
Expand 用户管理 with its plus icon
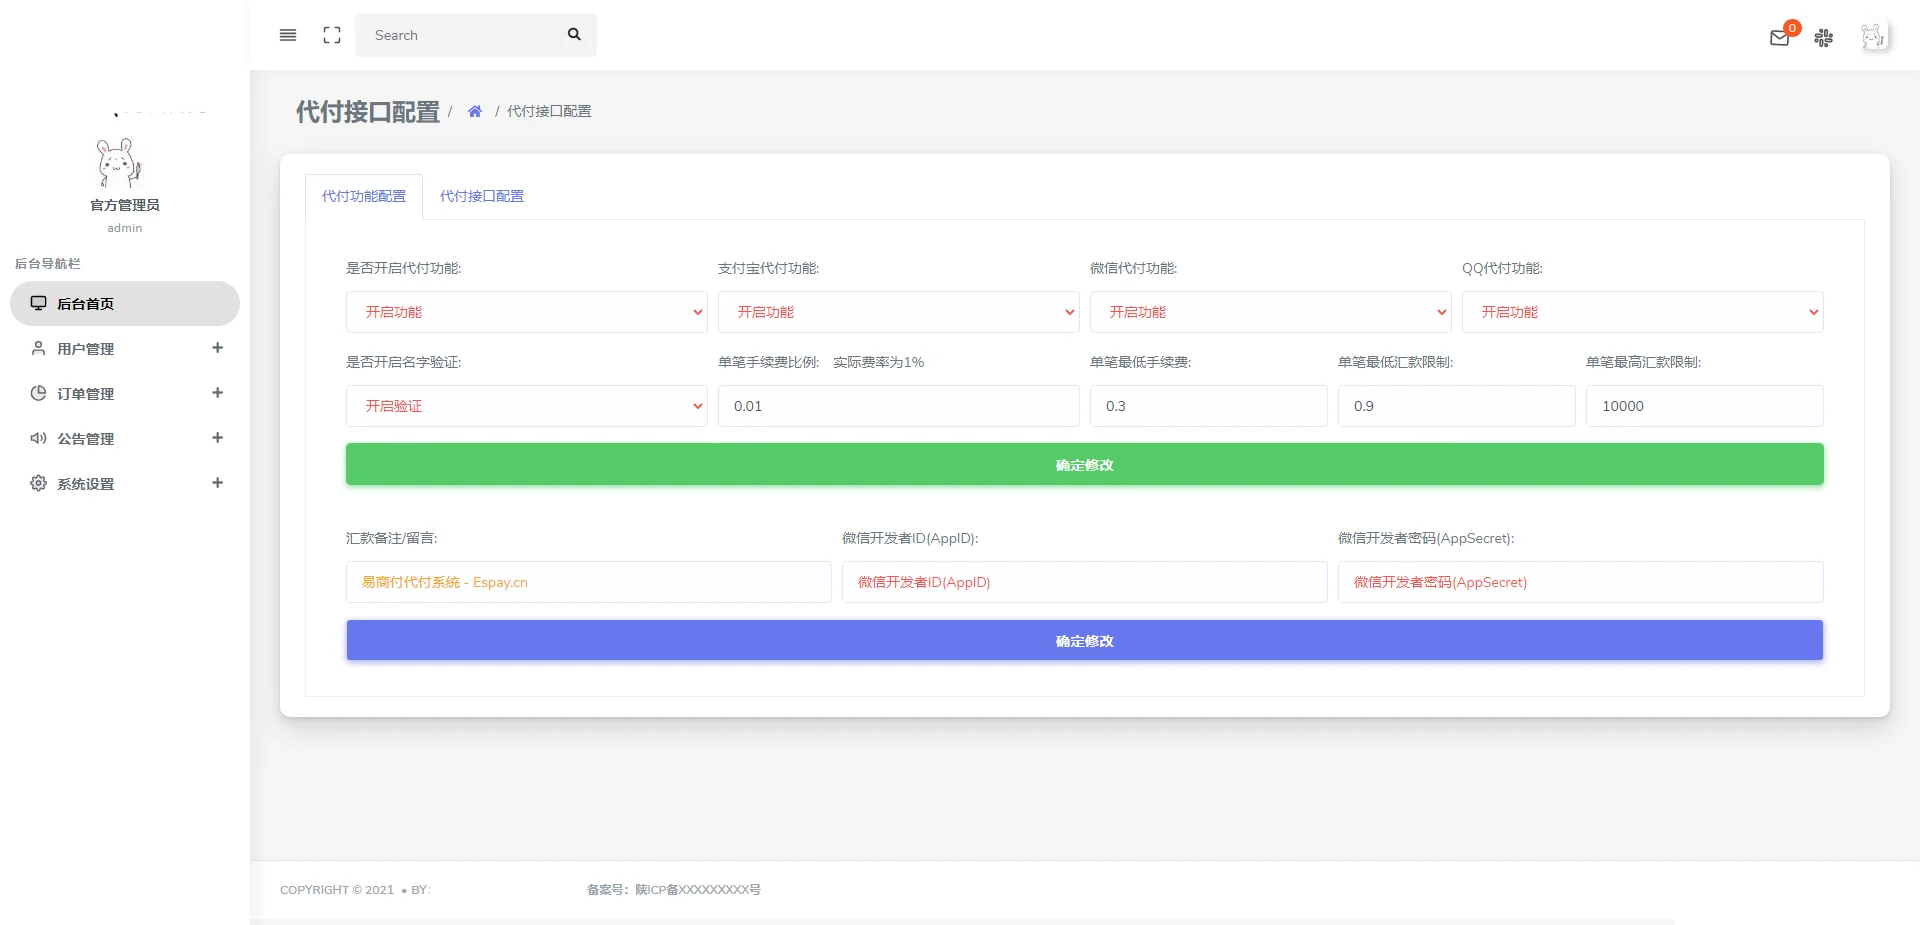coord(217,348)
